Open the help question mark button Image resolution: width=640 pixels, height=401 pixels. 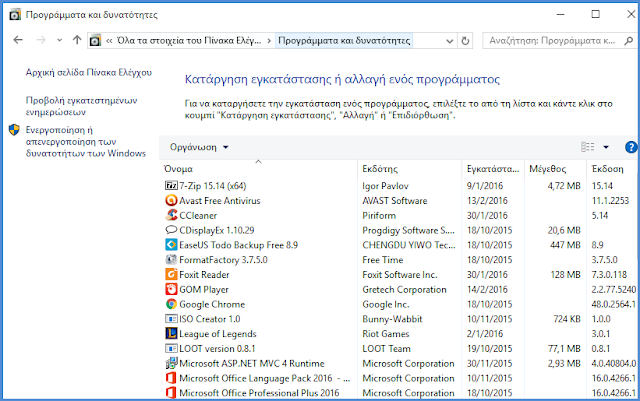point(631,147)
